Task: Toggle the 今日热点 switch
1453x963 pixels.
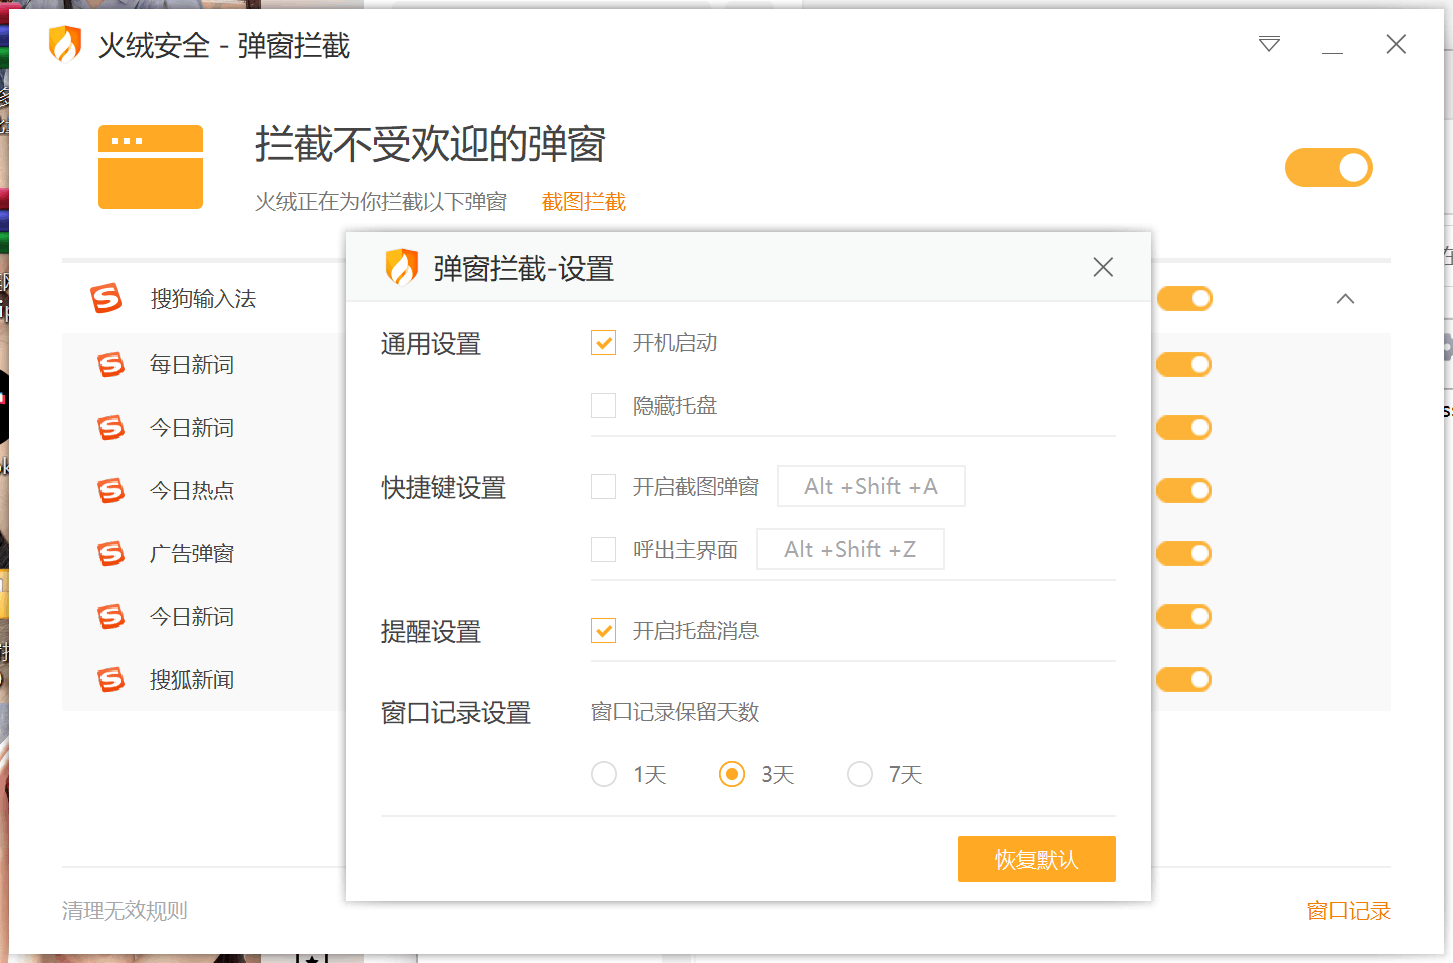Action: click(1185, 491)
